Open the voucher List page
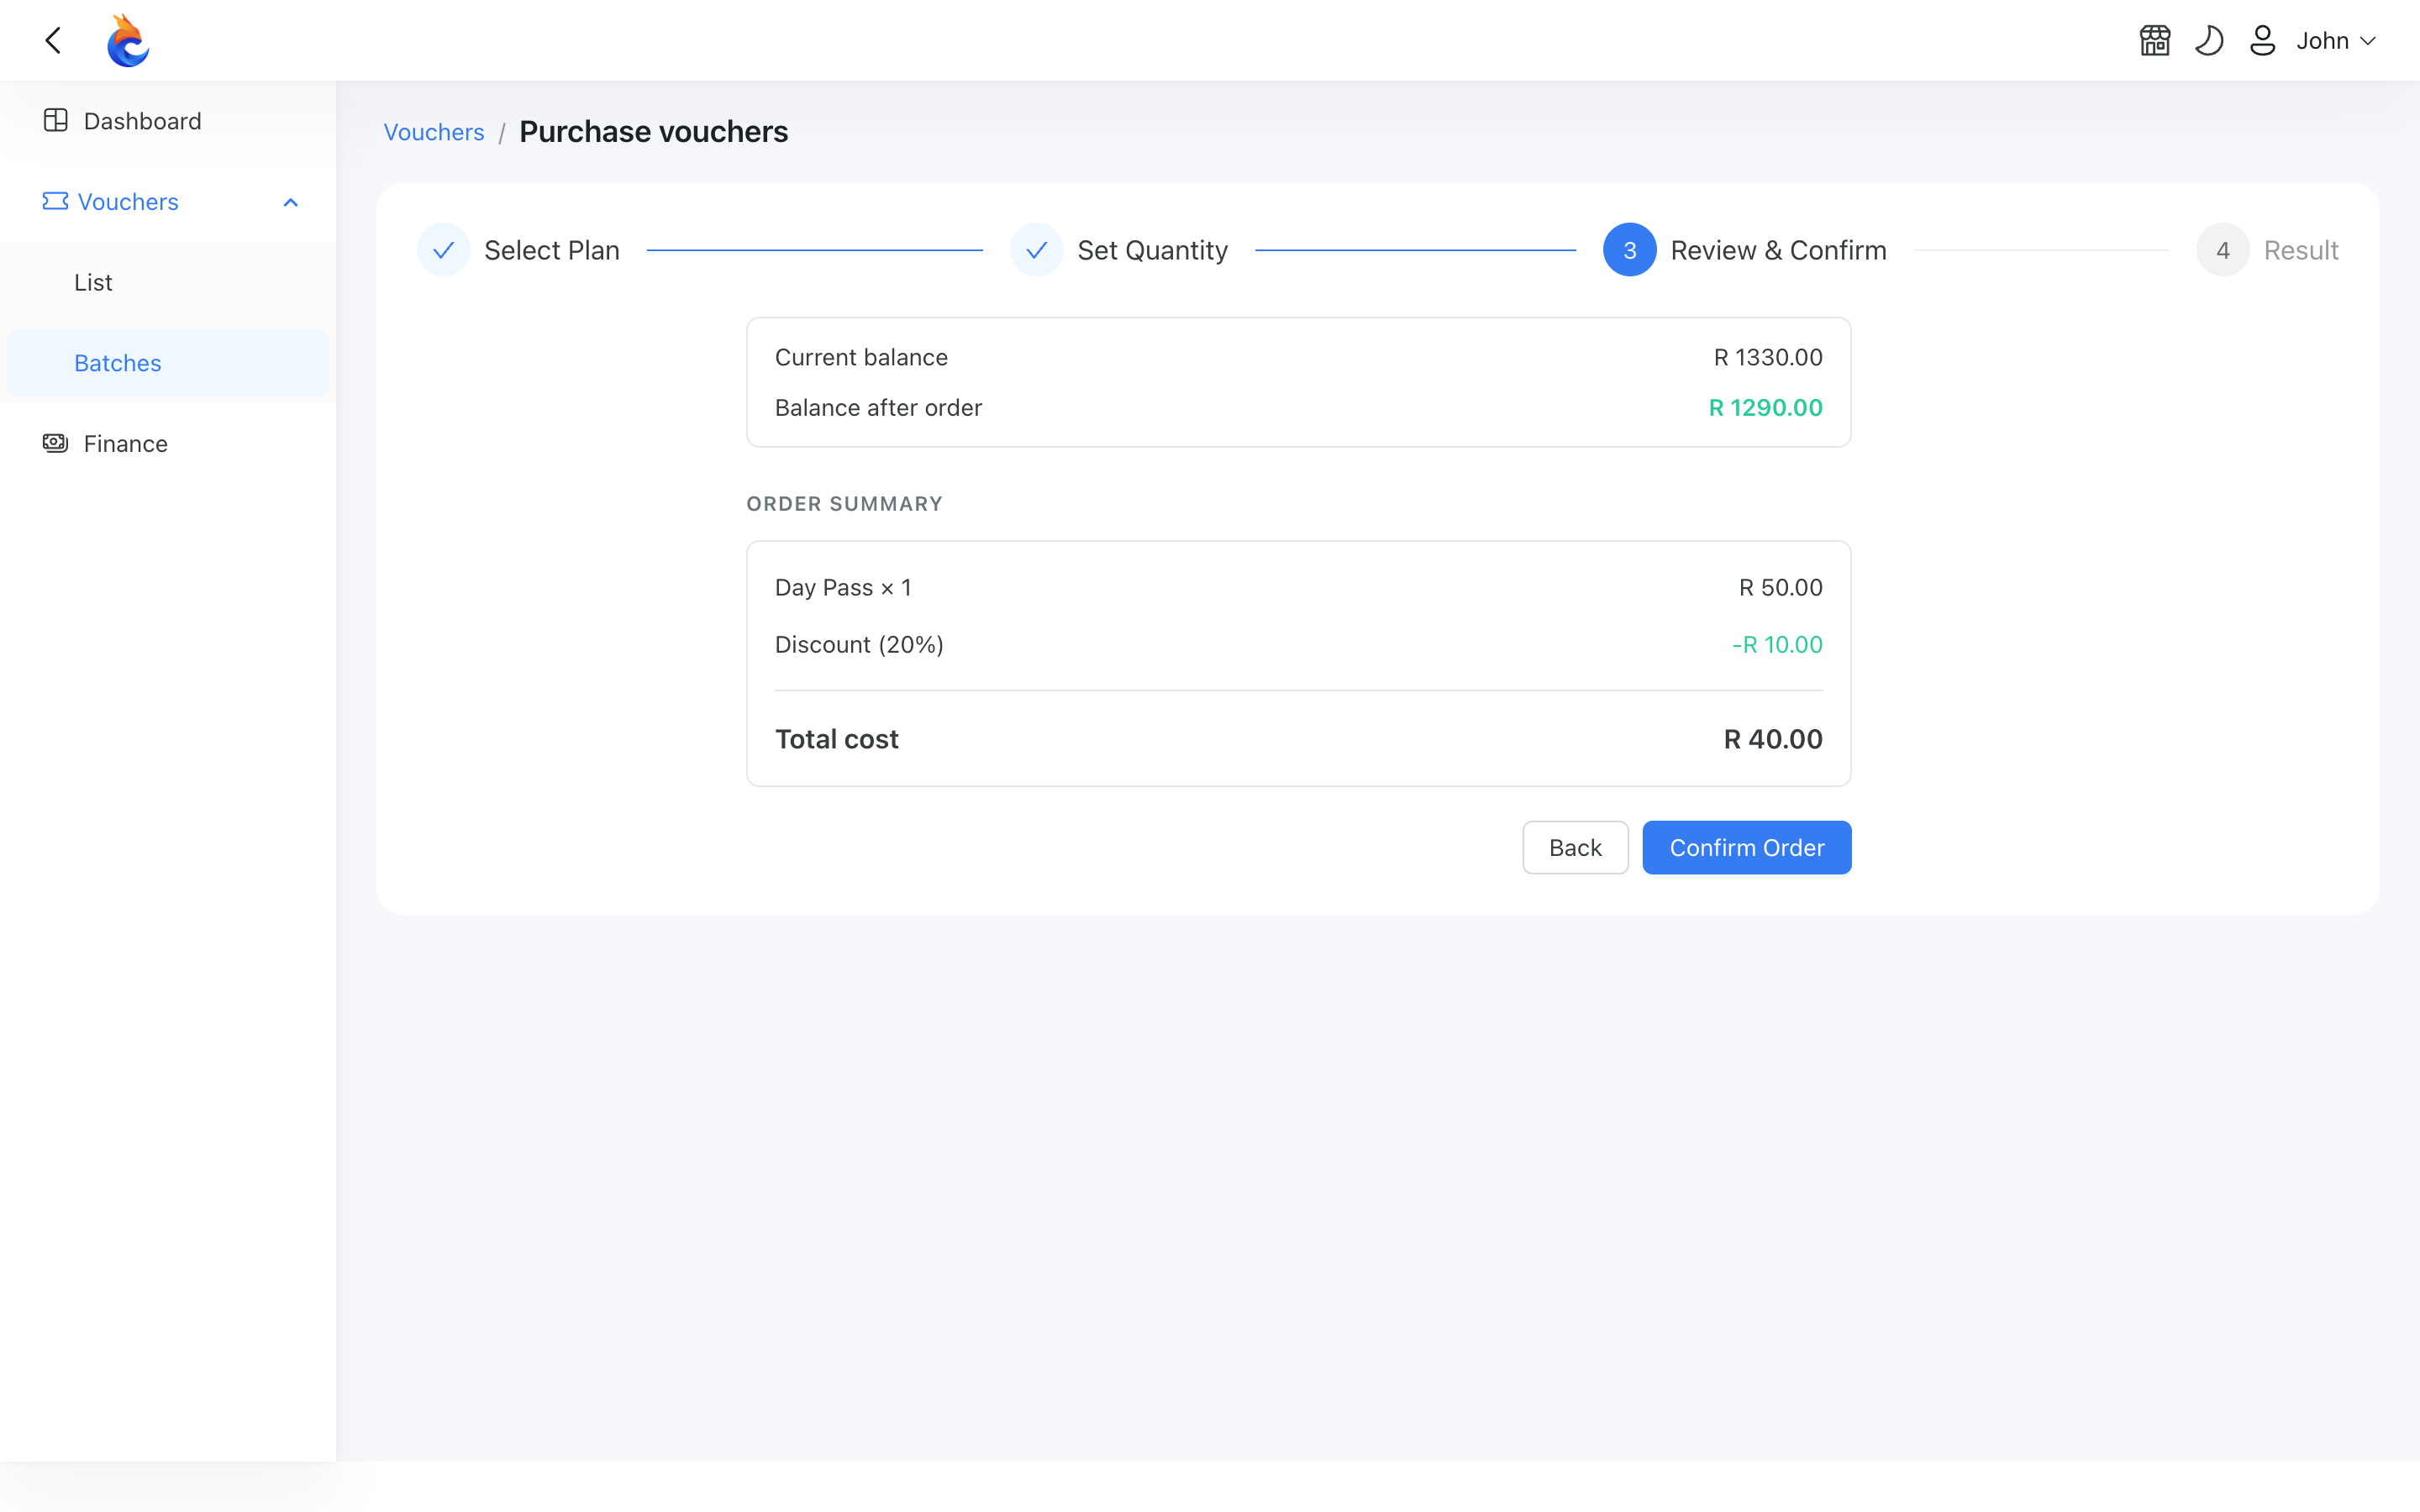The height and width of the screenshot is (1512, 2420). point(168,283)
